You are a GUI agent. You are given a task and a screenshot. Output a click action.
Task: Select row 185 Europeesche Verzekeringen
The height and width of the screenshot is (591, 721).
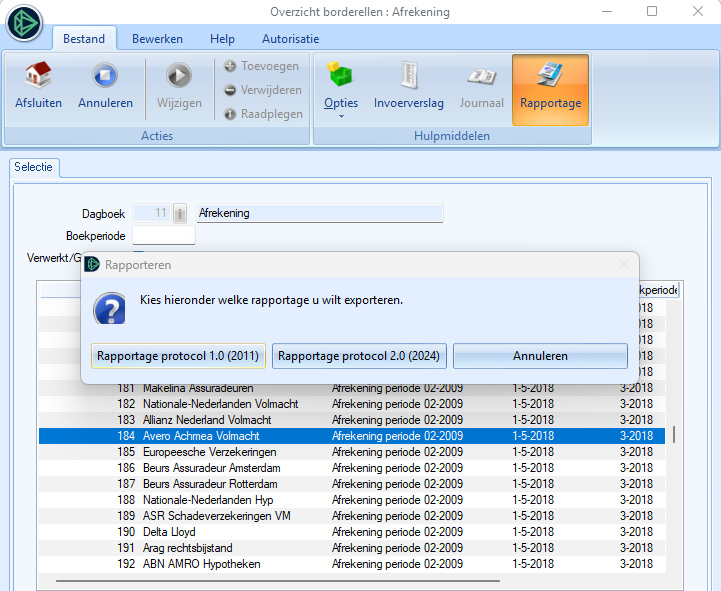point(352,452)
